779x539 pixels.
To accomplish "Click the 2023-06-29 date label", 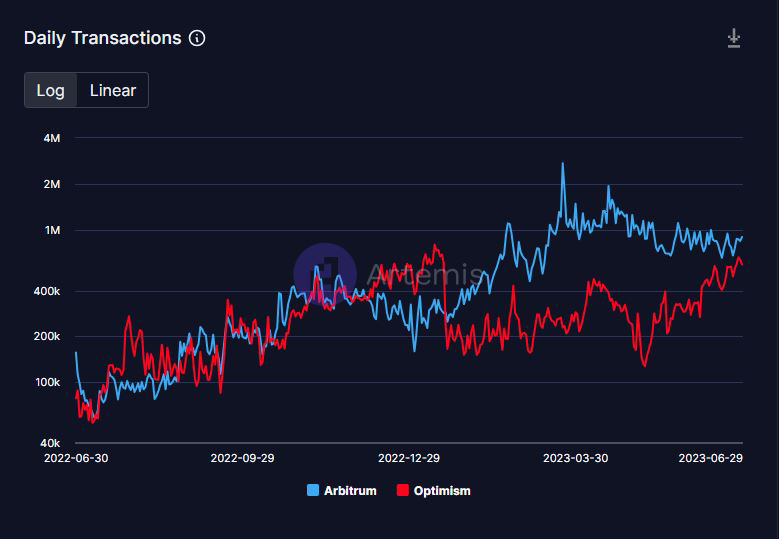I will click(x=710, y=458).
